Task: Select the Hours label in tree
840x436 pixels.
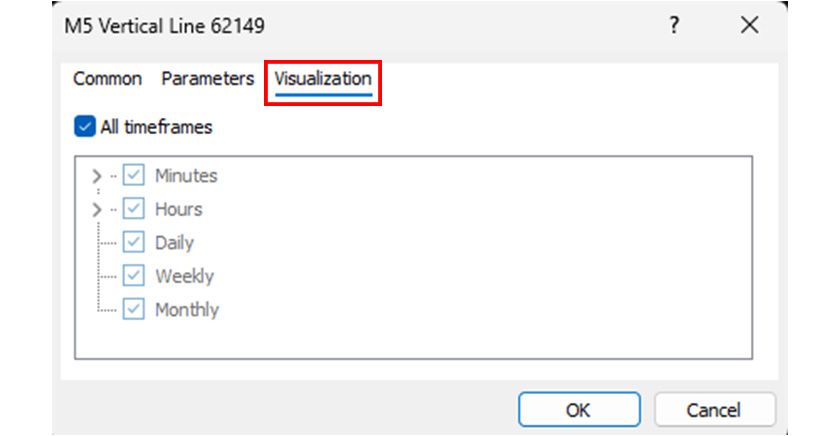Action: (178, 209)
